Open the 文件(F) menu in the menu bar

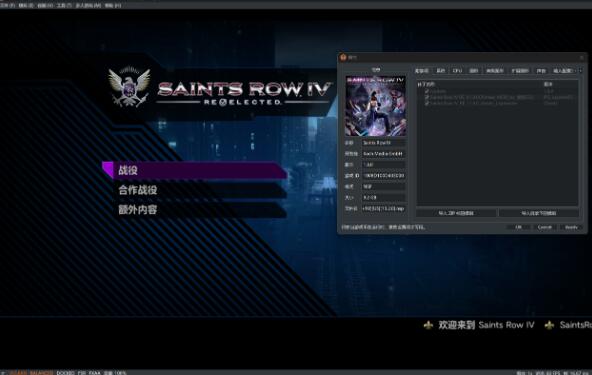coord(7,6)
